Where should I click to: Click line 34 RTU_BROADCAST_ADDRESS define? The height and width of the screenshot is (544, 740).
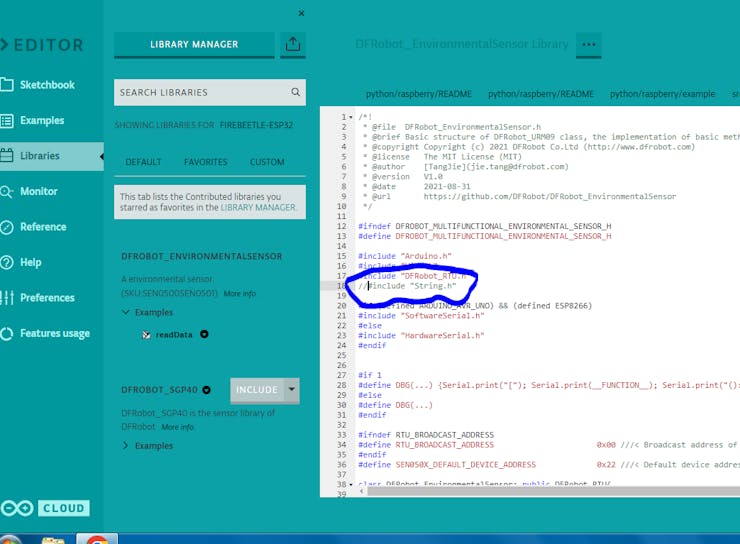point(426,445)
